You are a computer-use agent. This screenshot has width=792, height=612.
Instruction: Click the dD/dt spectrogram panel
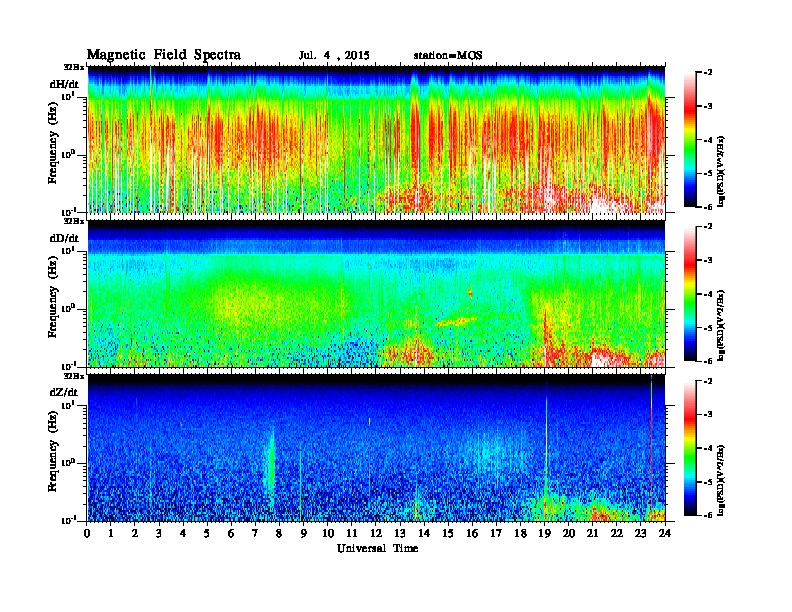(377, 294)
